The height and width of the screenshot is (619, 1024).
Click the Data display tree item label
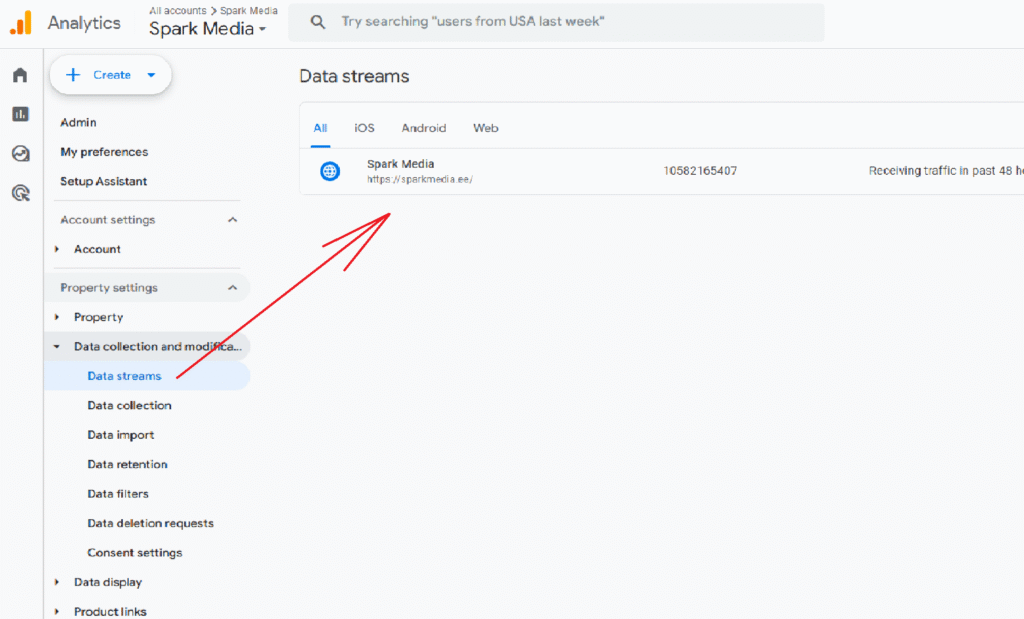(x=108, y=582)
